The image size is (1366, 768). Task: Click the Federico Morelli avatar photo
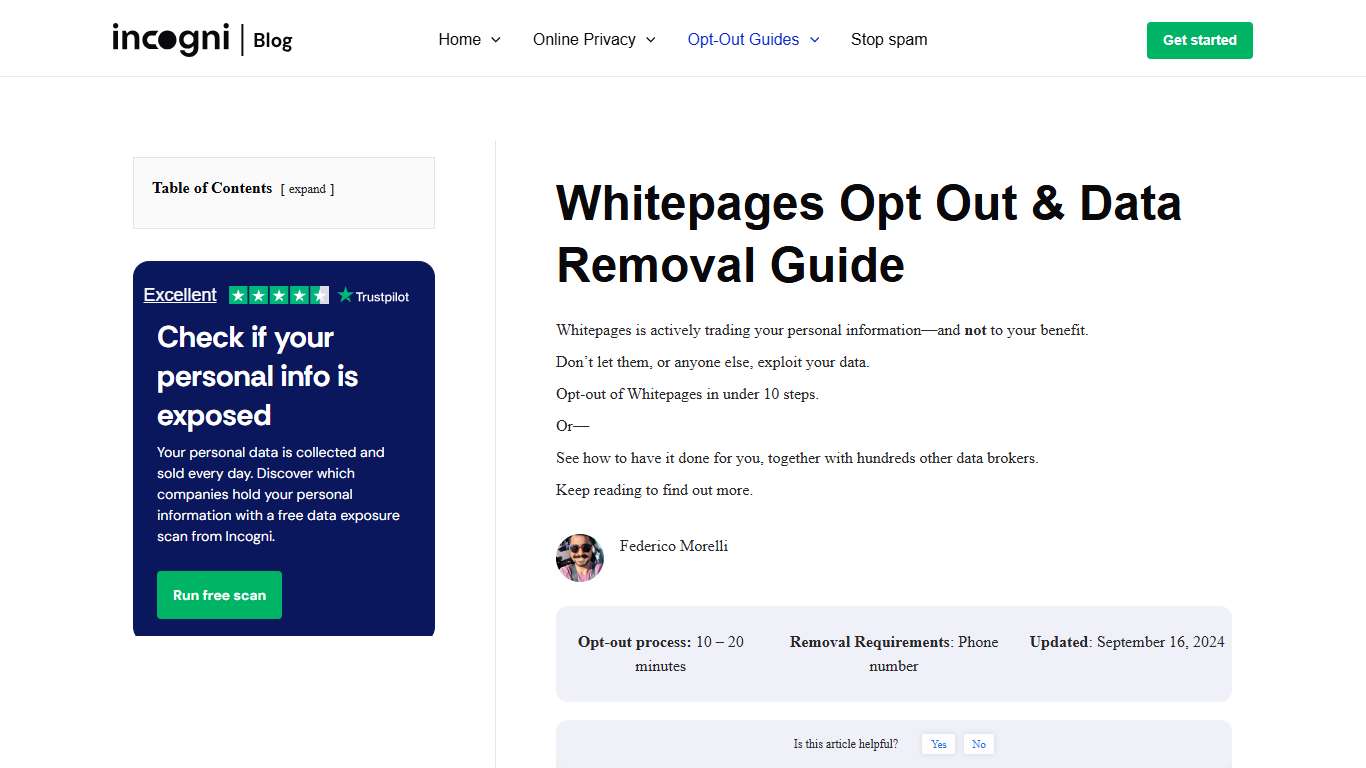coord(580,558)
